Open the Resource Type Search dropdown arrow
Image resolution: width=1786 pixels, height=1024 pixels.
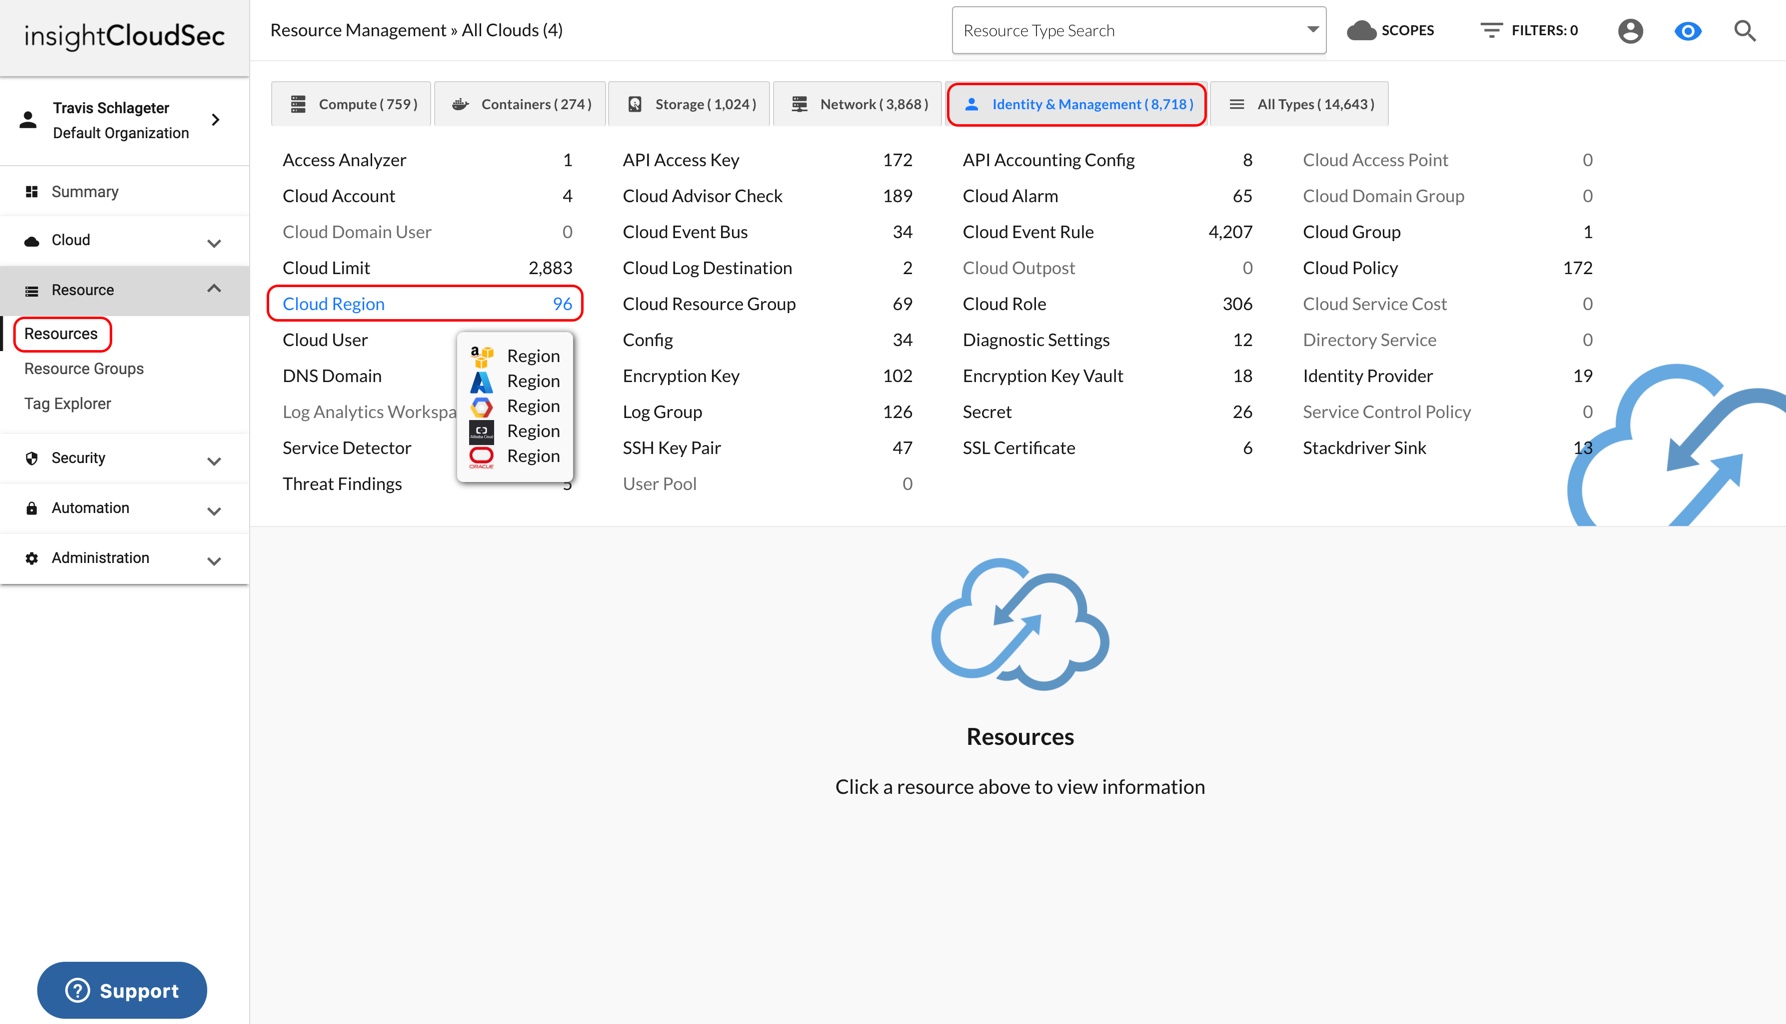click(1312, 30)
